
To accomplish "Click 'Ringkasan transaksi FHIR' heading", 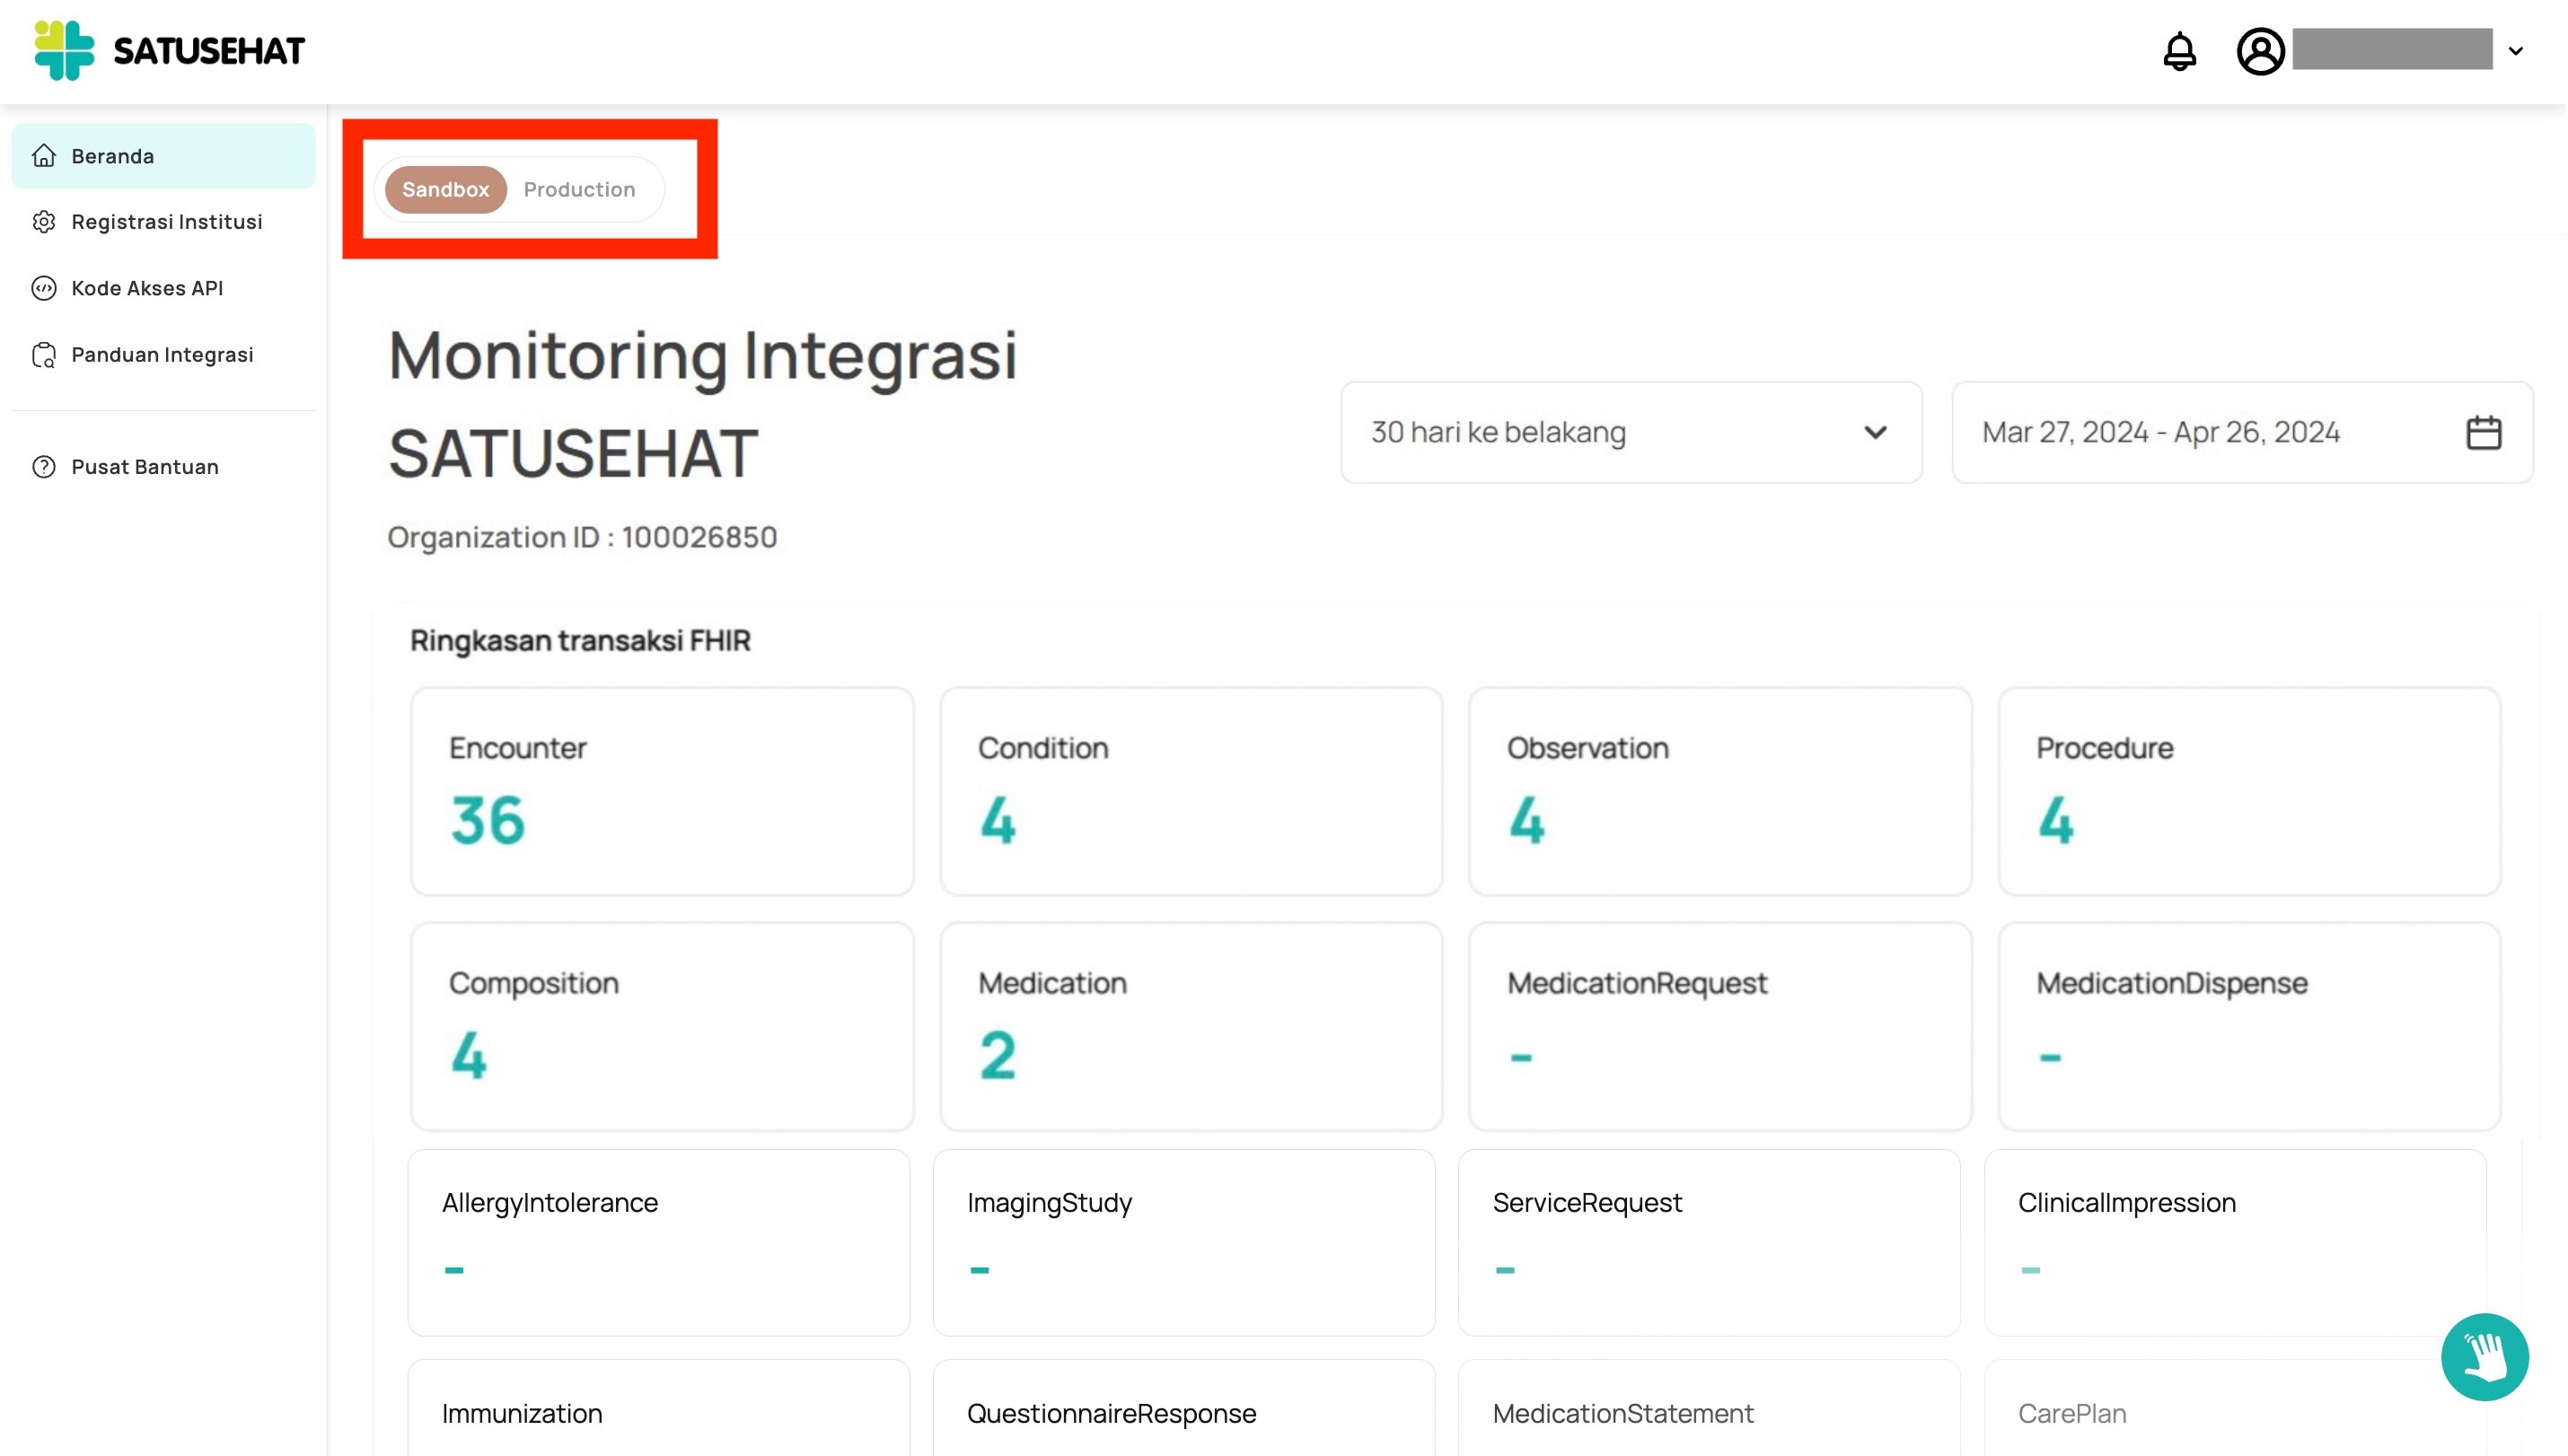I will point(580,641).
